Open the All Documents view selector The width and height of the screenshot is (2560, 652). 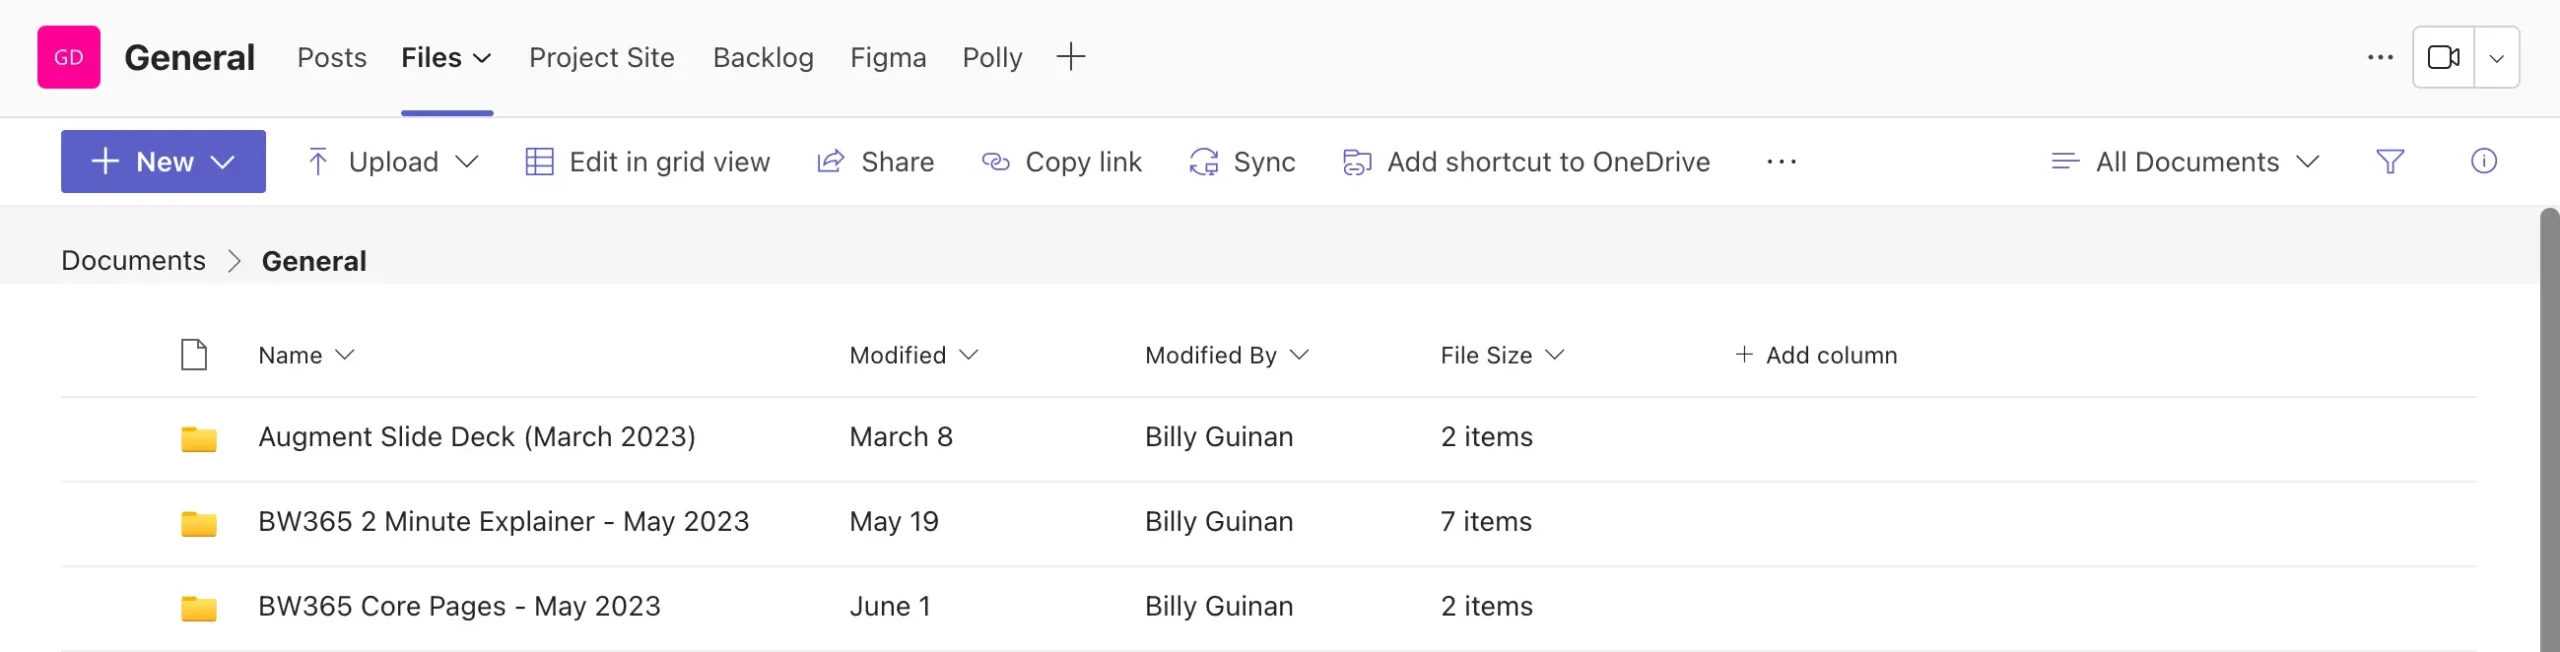click(2185, 161)
